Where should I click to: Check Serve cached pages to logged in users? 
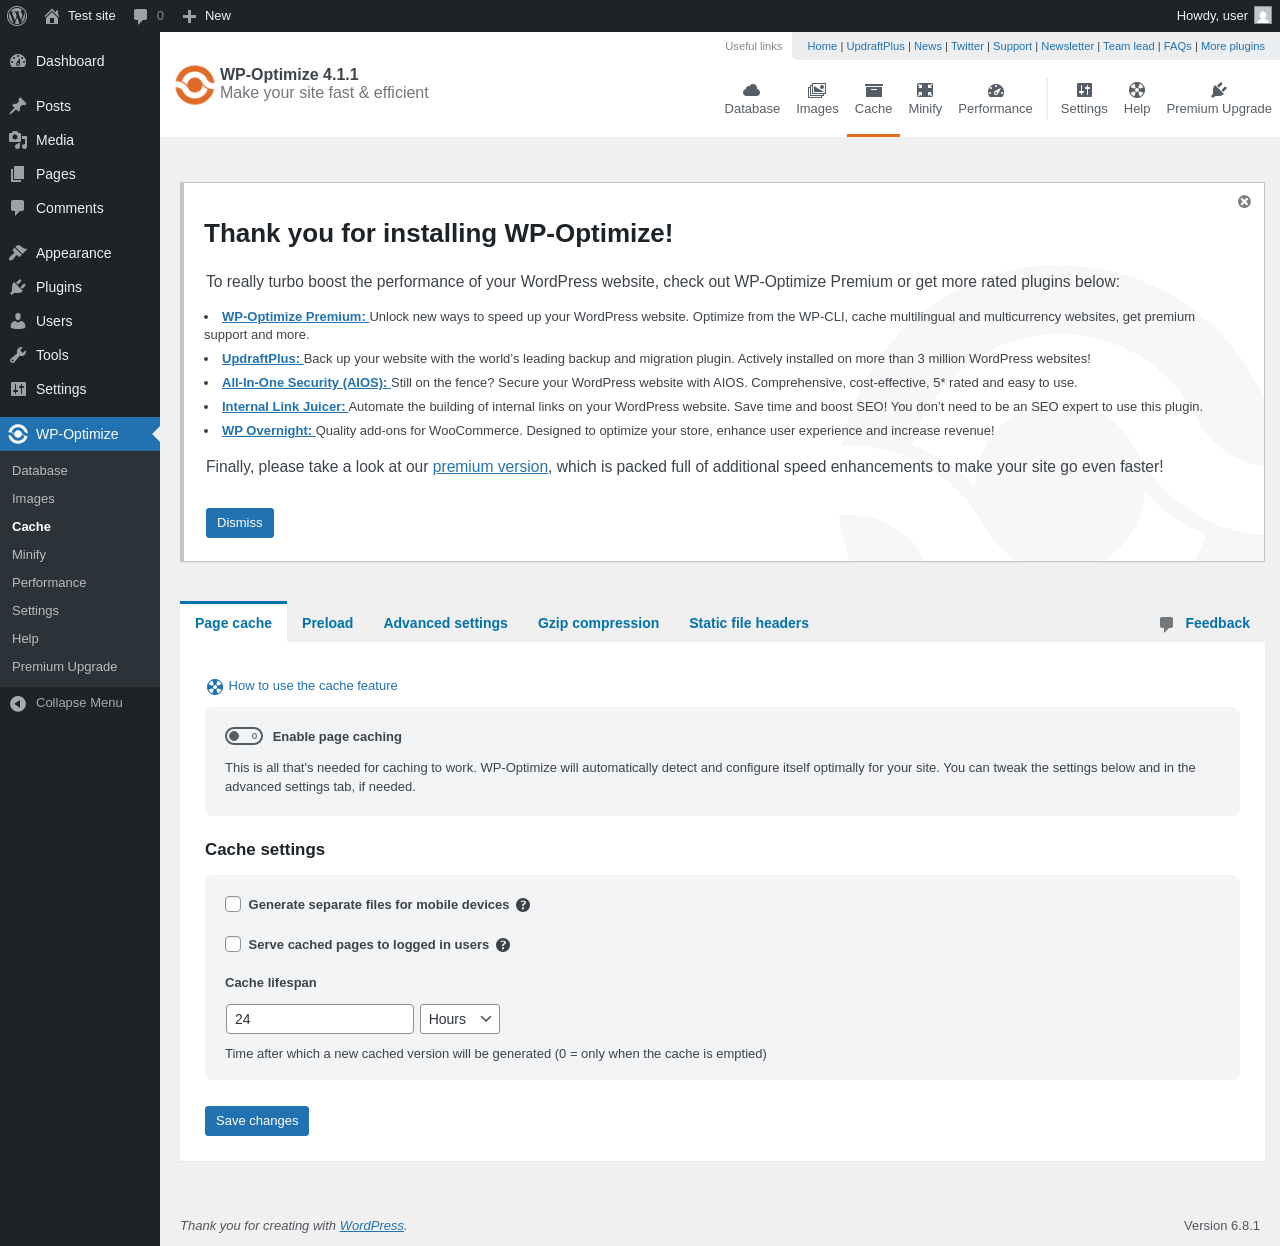233,944
